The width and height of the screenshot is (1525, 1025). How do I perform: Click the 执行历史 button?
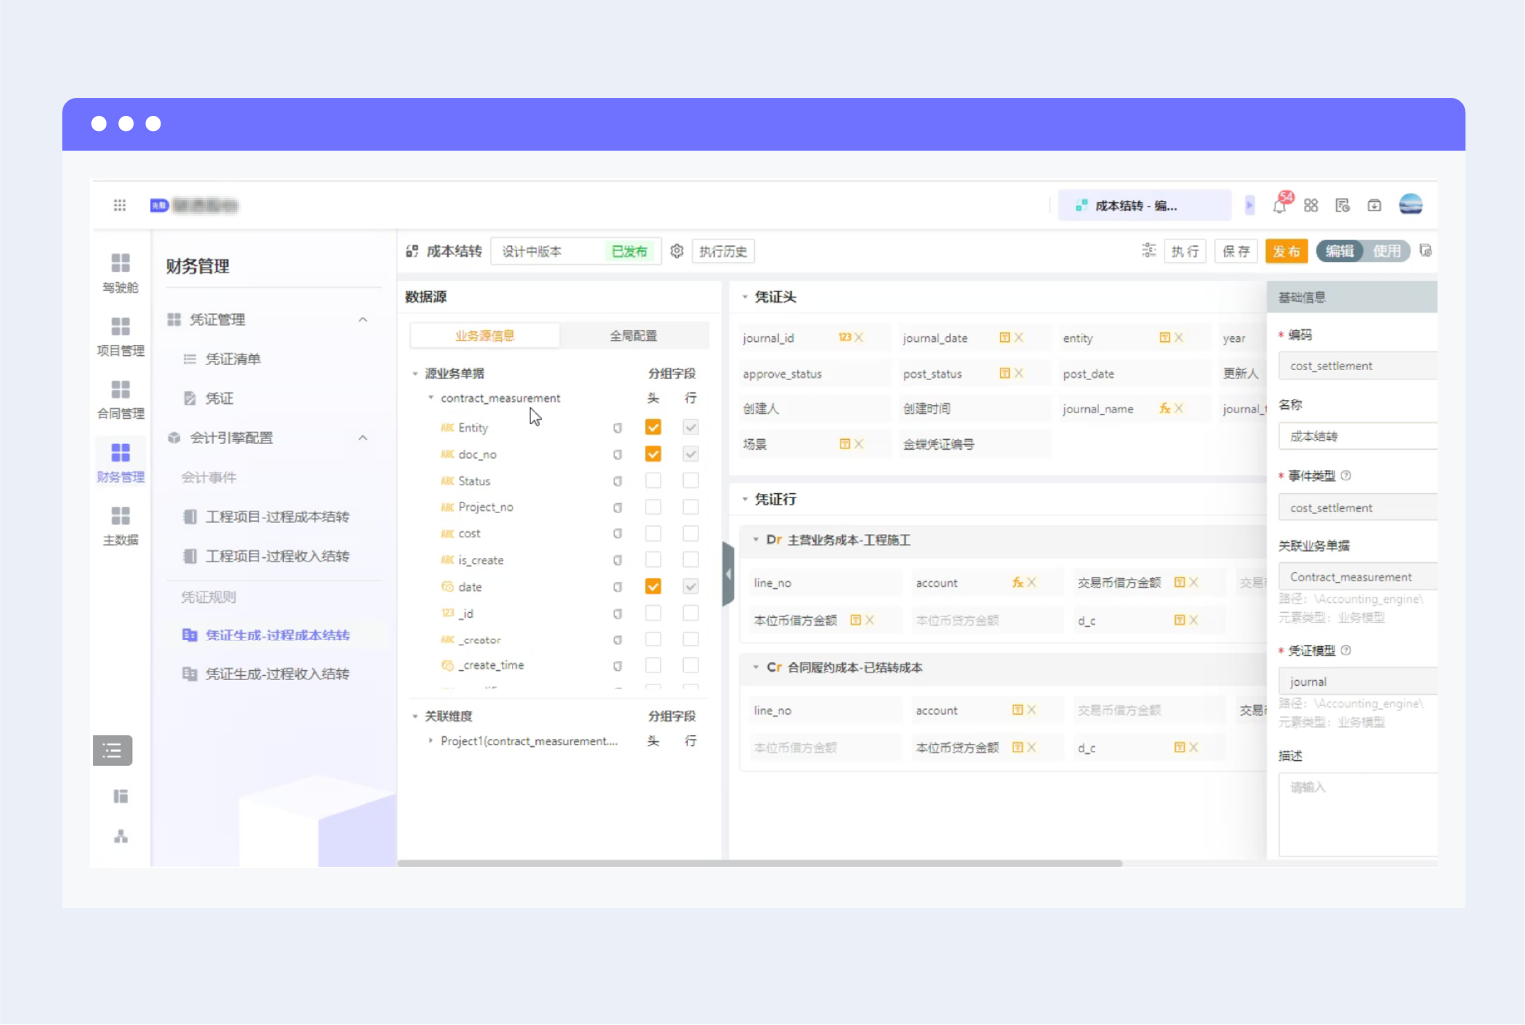tap(723, 251)
